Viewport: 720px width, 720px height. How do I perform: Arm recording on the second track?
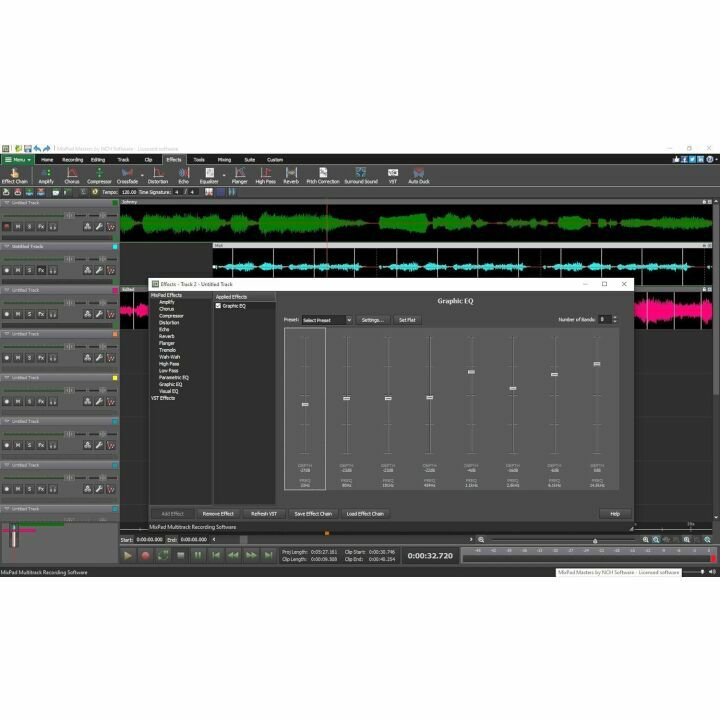tap(6, 270)
